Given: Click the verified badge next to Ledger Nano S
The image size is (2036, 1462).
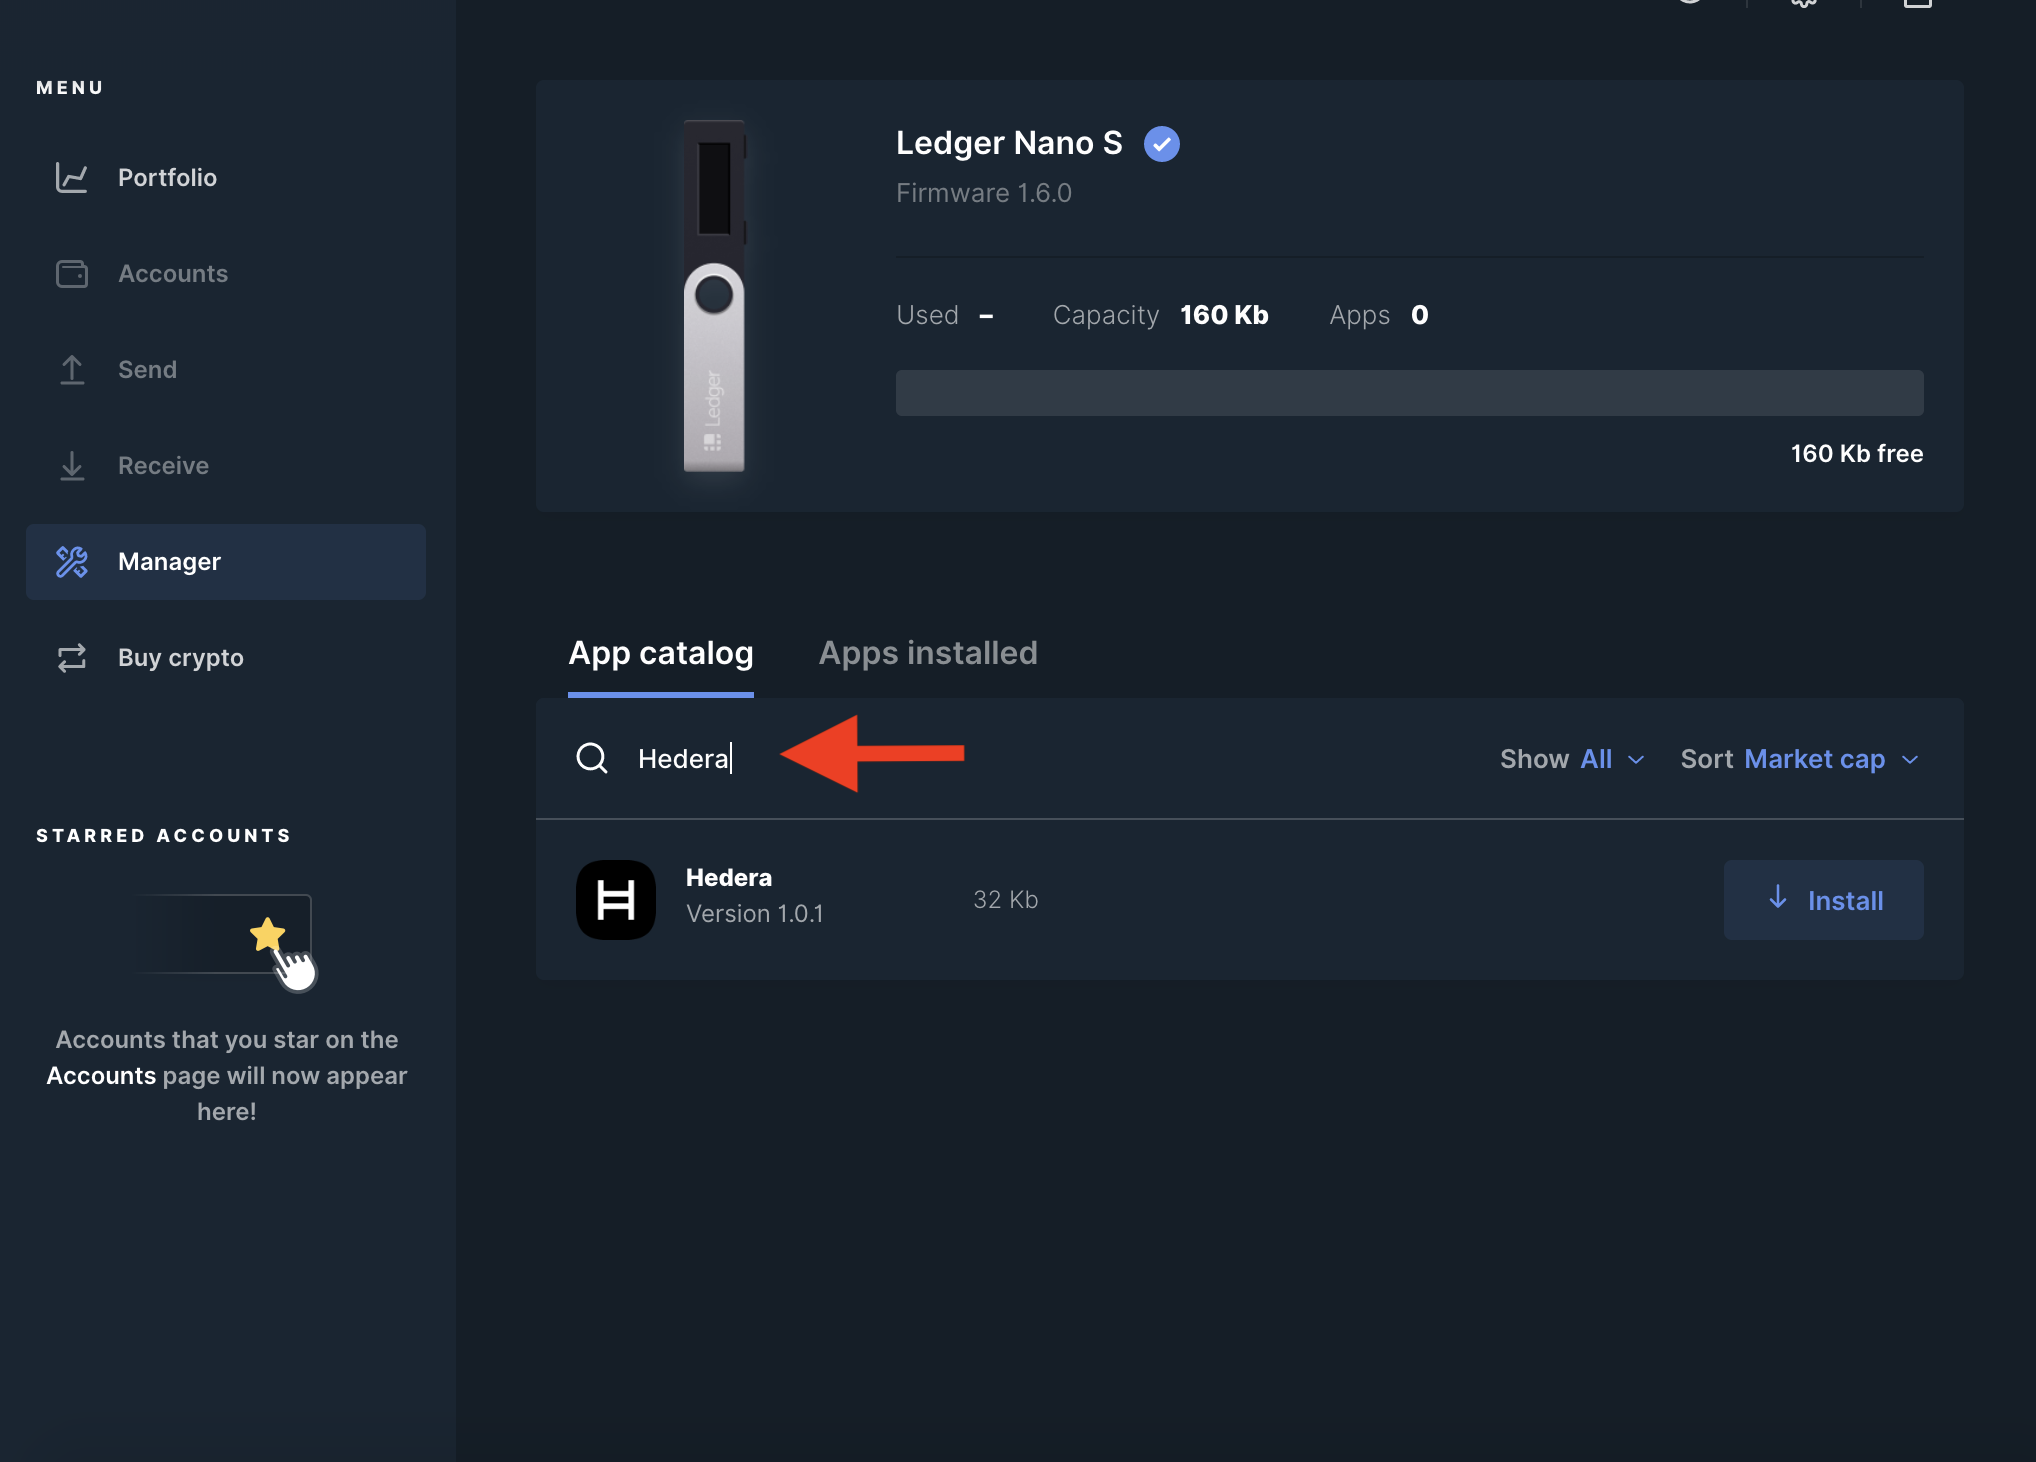Looking at the screenshot, I should pos(1161,144).
